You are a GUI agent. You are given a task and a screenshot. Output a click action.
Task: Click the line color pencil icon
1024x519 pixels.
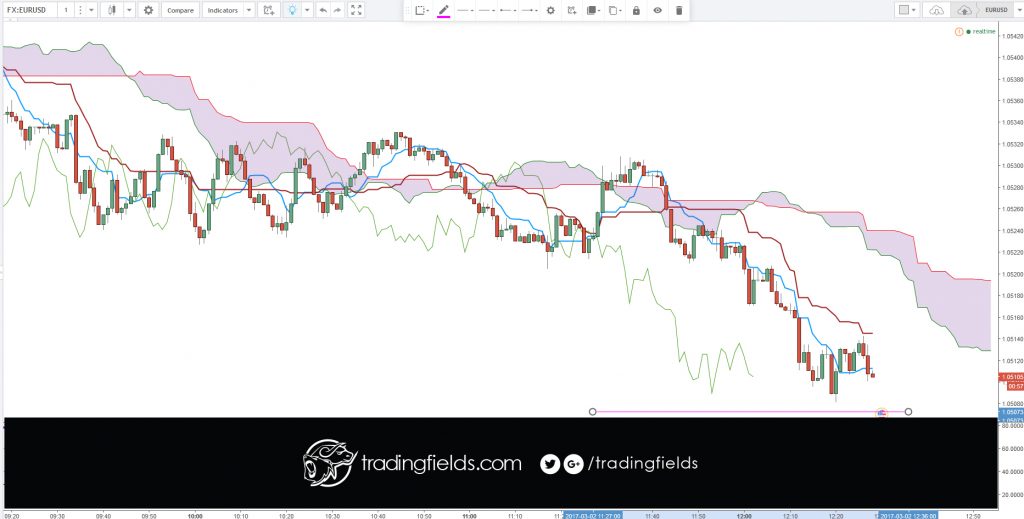tap(443, 10)
